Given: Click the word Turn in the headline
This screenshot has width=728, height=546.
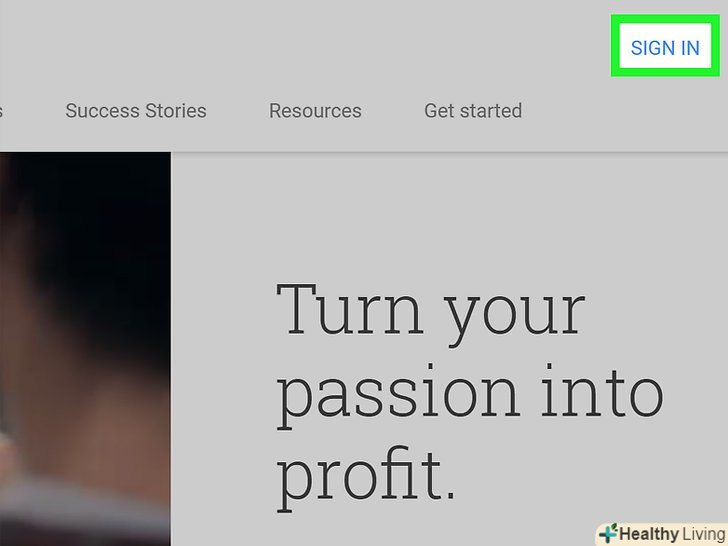Looking at the screenshot, I should (x=348, y=310).
